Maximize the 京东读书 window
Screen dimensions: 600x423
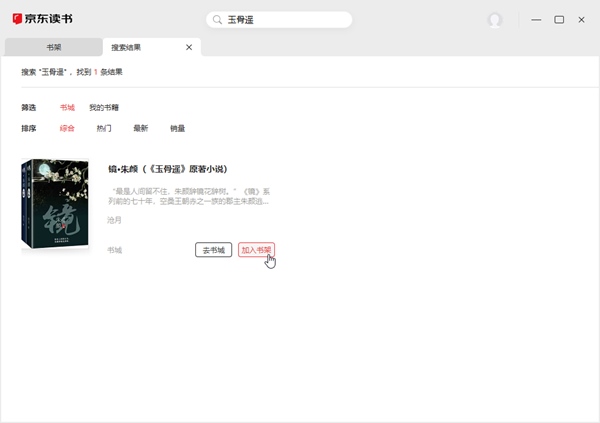[559, 20]
